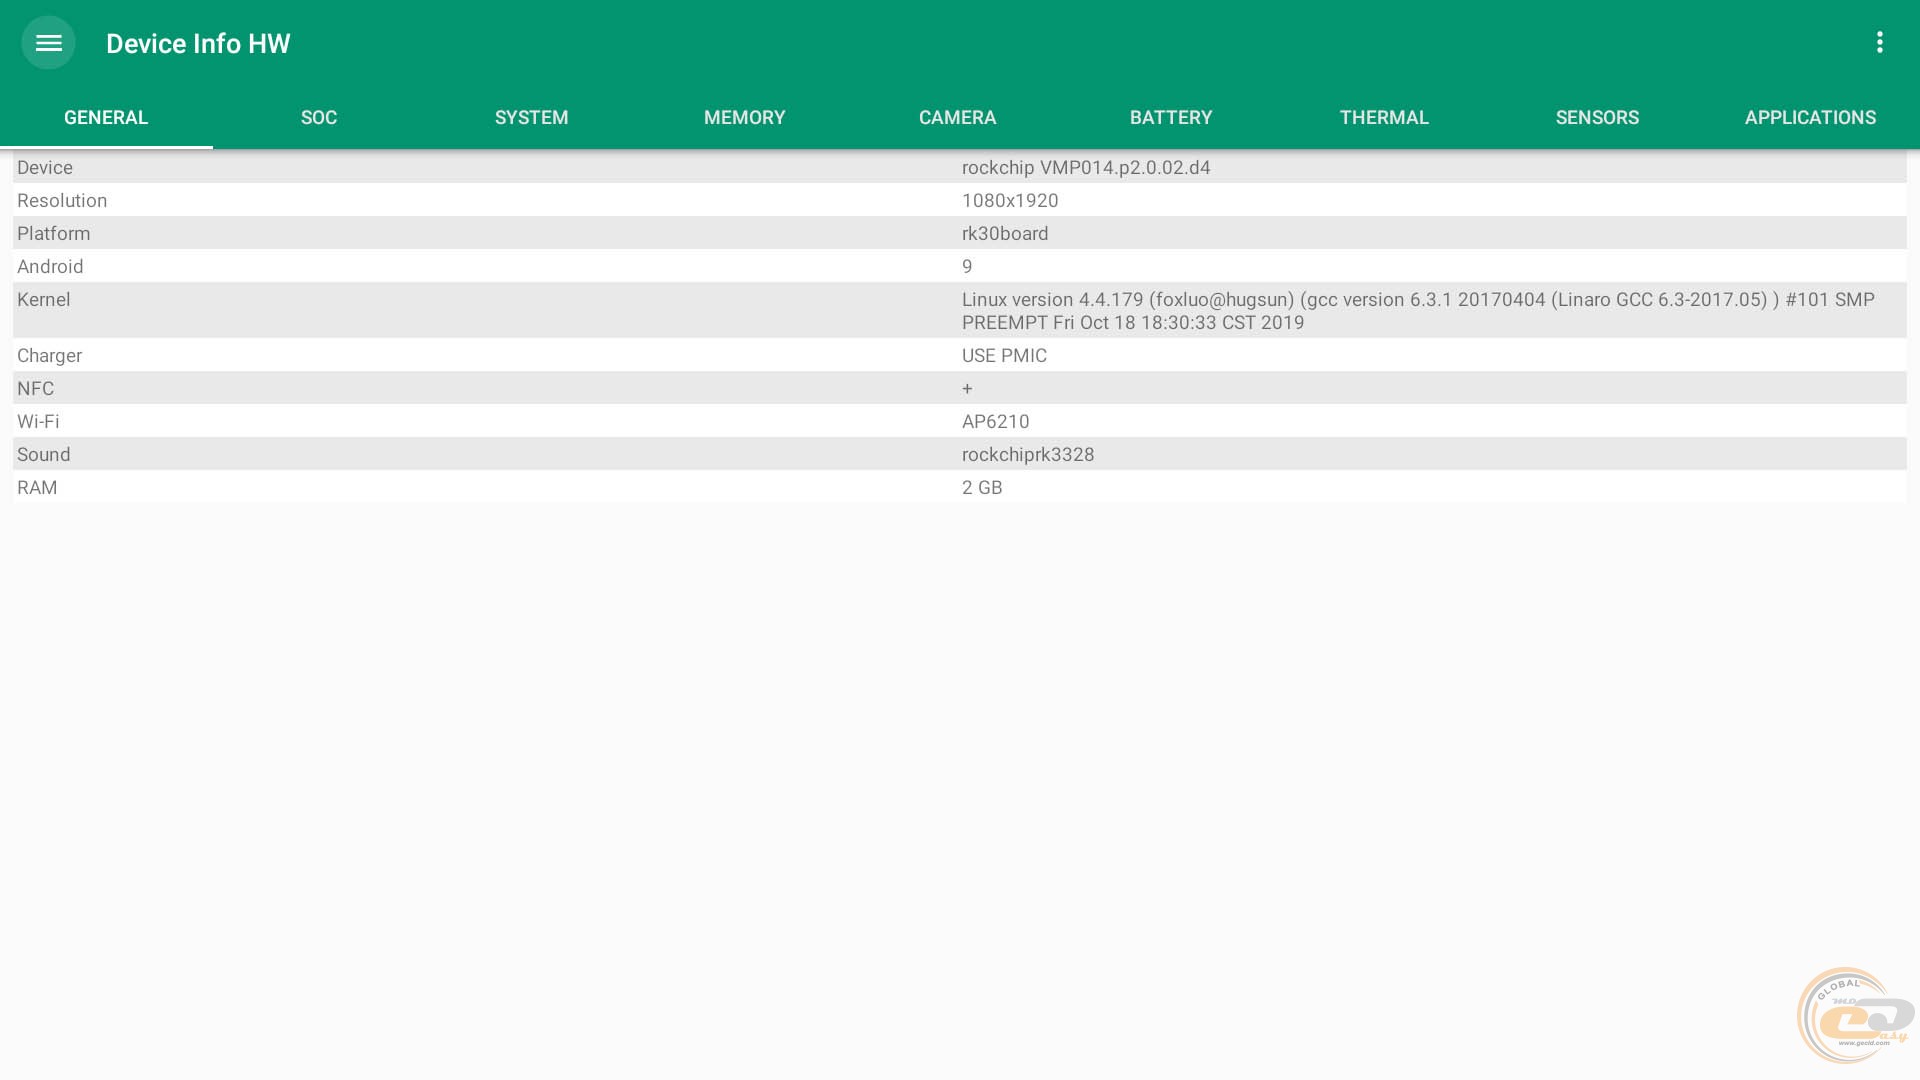
Task: Open the hamburger navigation menu
Action: 48,43
